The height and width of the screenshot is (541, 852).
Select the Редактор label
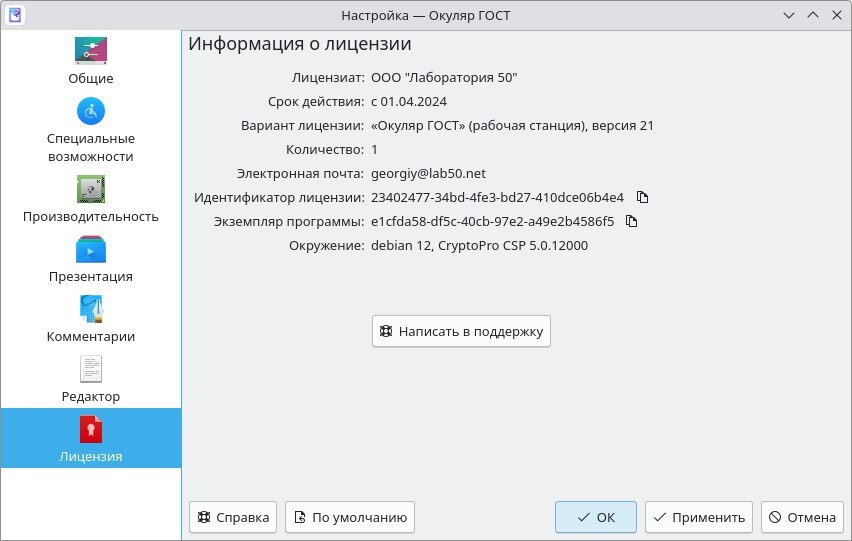click(x=91, y=397)
